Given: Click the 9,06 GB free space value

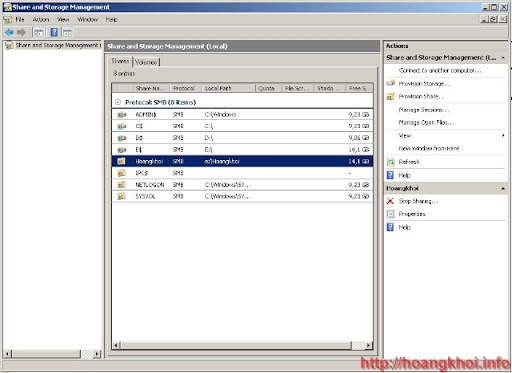Looking at the screenshot, I should 359,138.
